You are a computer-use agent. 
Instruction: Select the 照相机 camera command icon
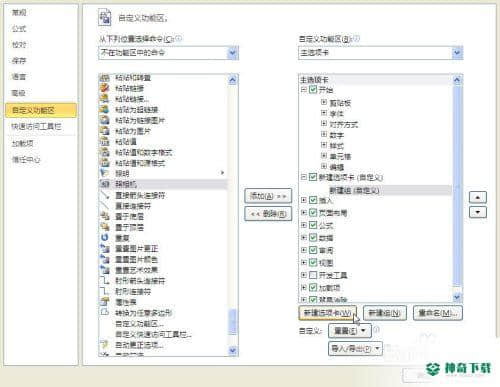[x=105, y=184]
